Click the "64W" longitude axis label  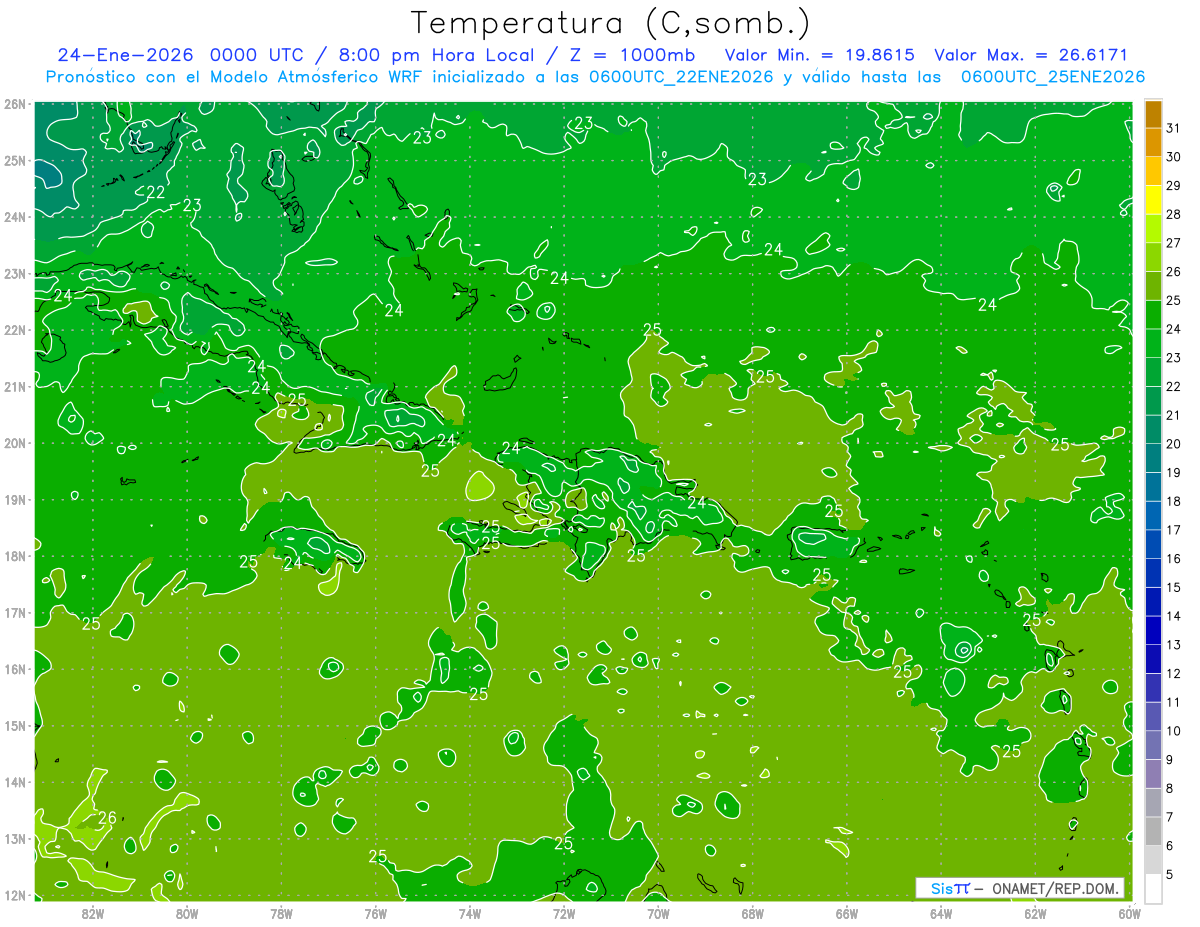(x=941, y=912)
